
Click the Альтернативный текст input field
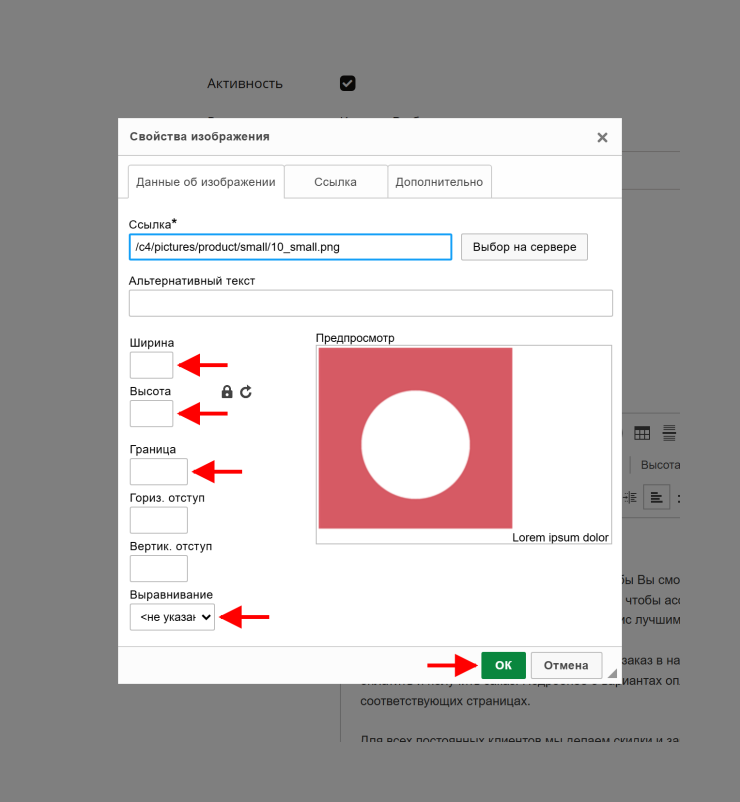371,303
